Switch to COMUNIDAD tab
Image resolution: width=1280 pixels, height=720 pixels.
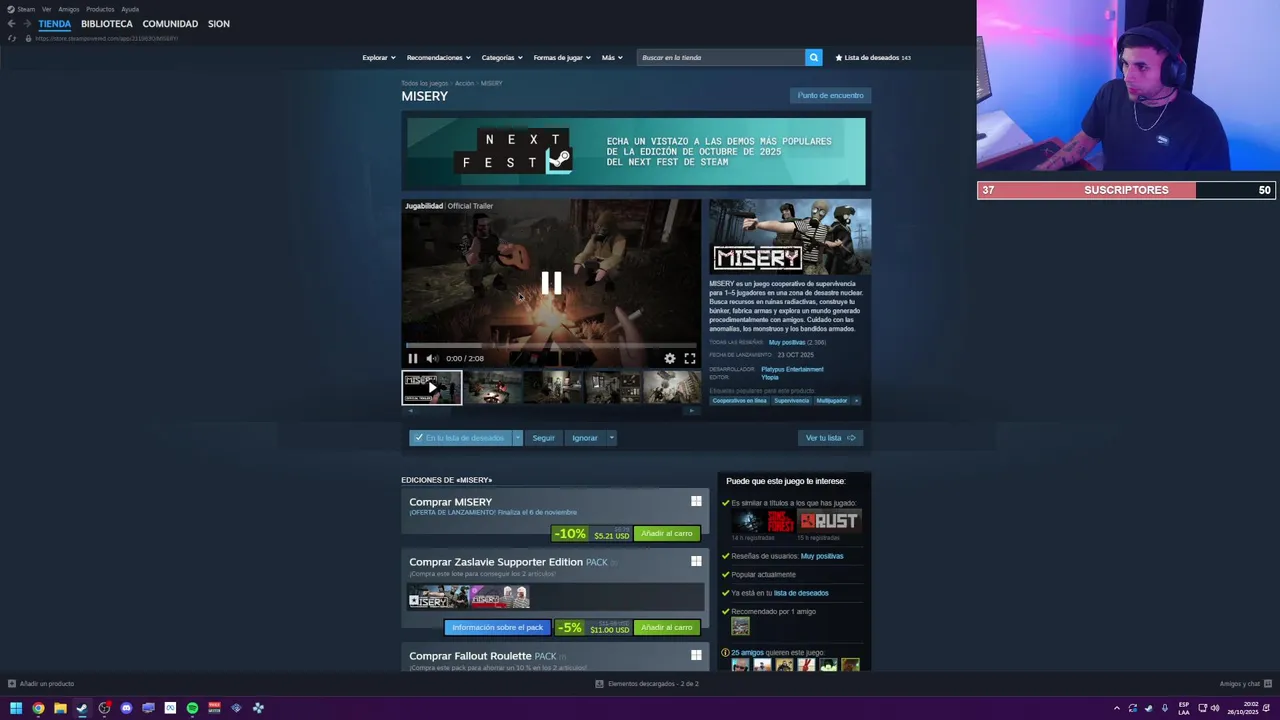point(170,24)
